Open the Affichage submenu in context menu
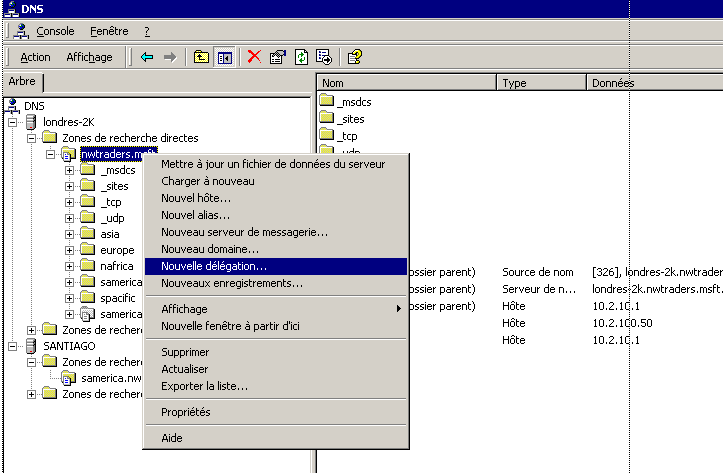Screen dimensions: 723x473 [x=185, y=309]
